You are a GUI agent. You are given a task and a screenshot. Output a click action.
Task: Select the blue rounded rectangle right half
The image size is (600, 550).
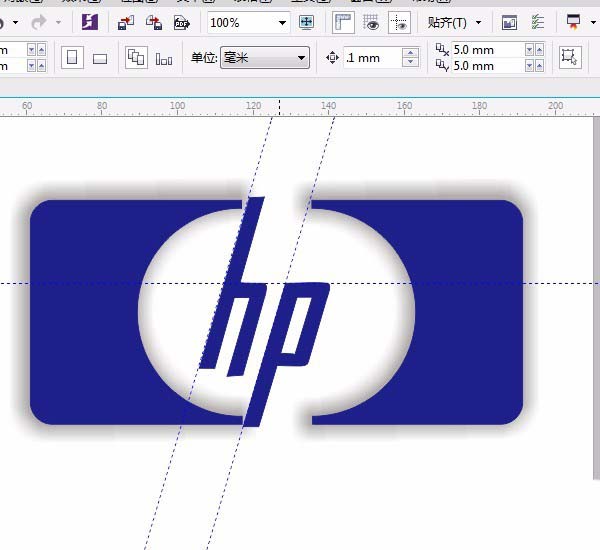(x=467, y=312)
